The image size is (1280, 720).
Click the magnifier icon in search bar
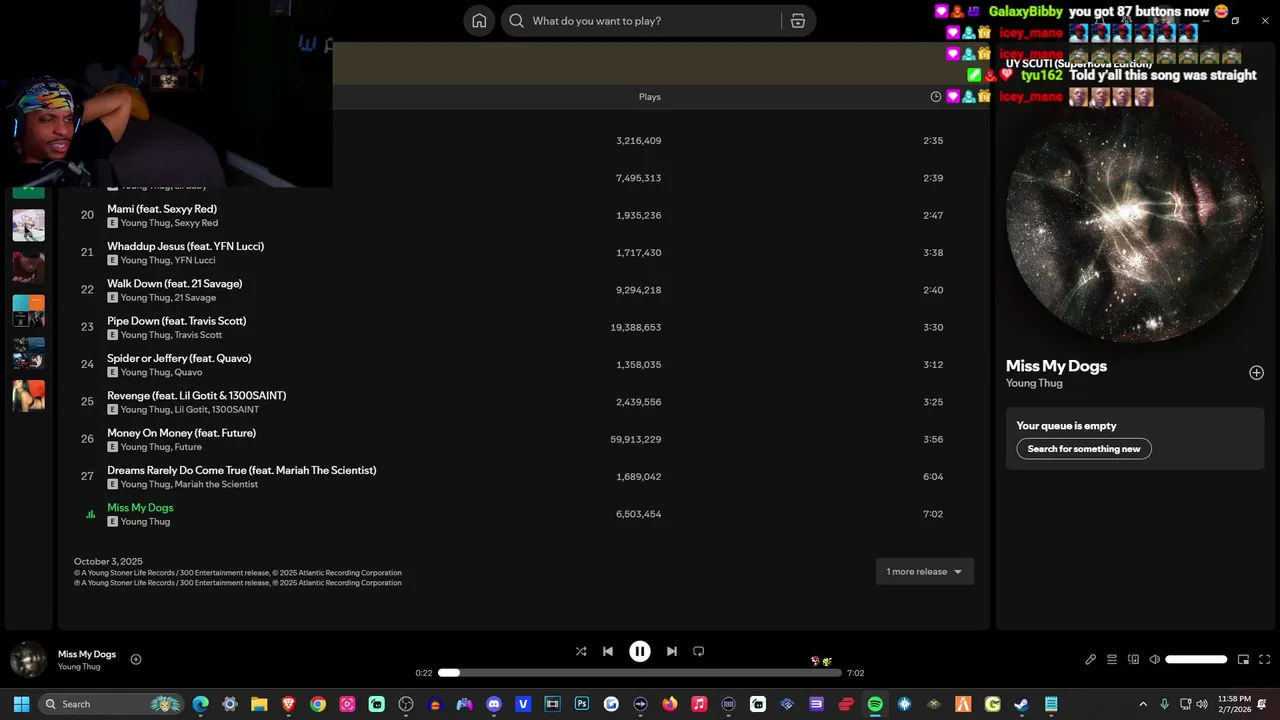[516, 21]
